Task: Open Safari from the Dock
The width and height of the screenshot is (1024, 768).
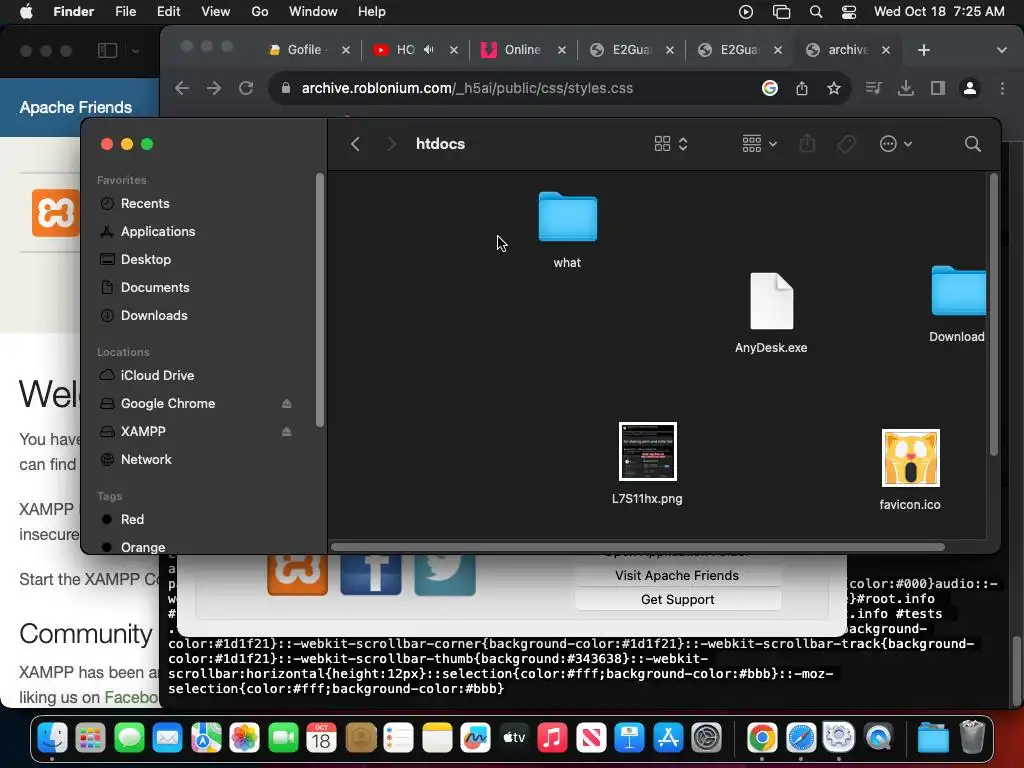Action: 801,738
